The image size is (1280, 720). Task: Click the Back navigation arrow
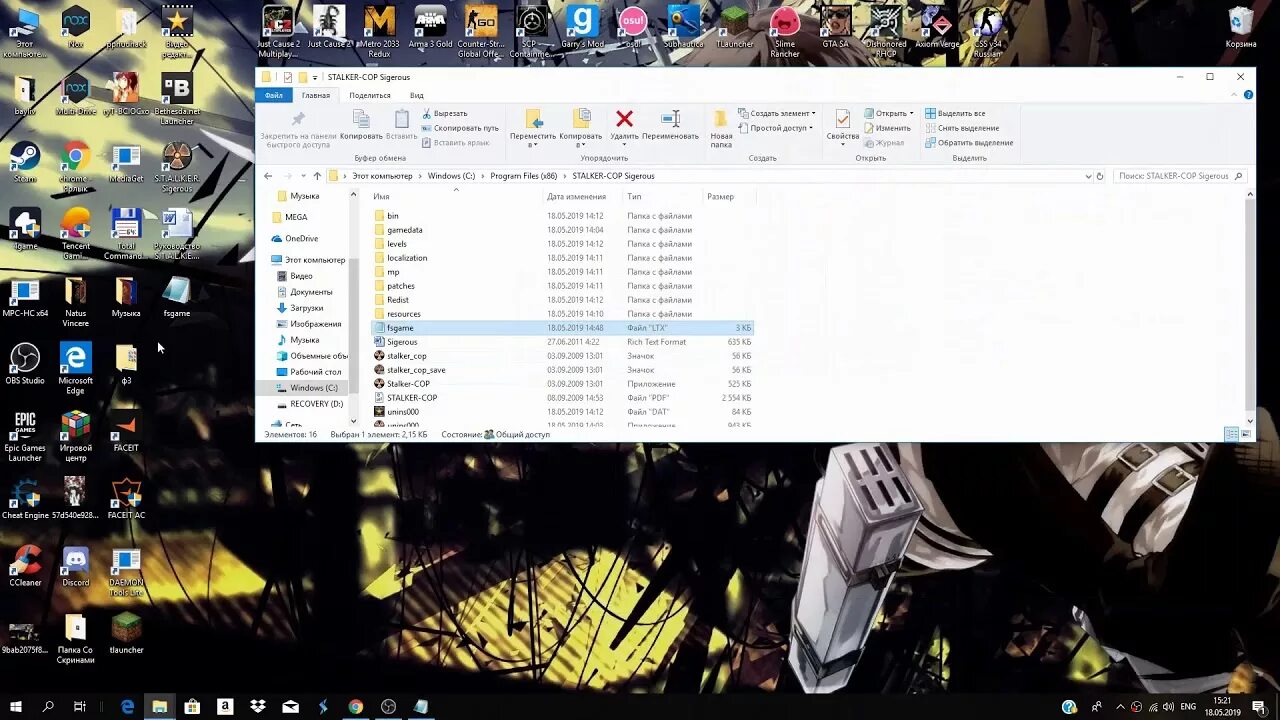tap(268, 176)
